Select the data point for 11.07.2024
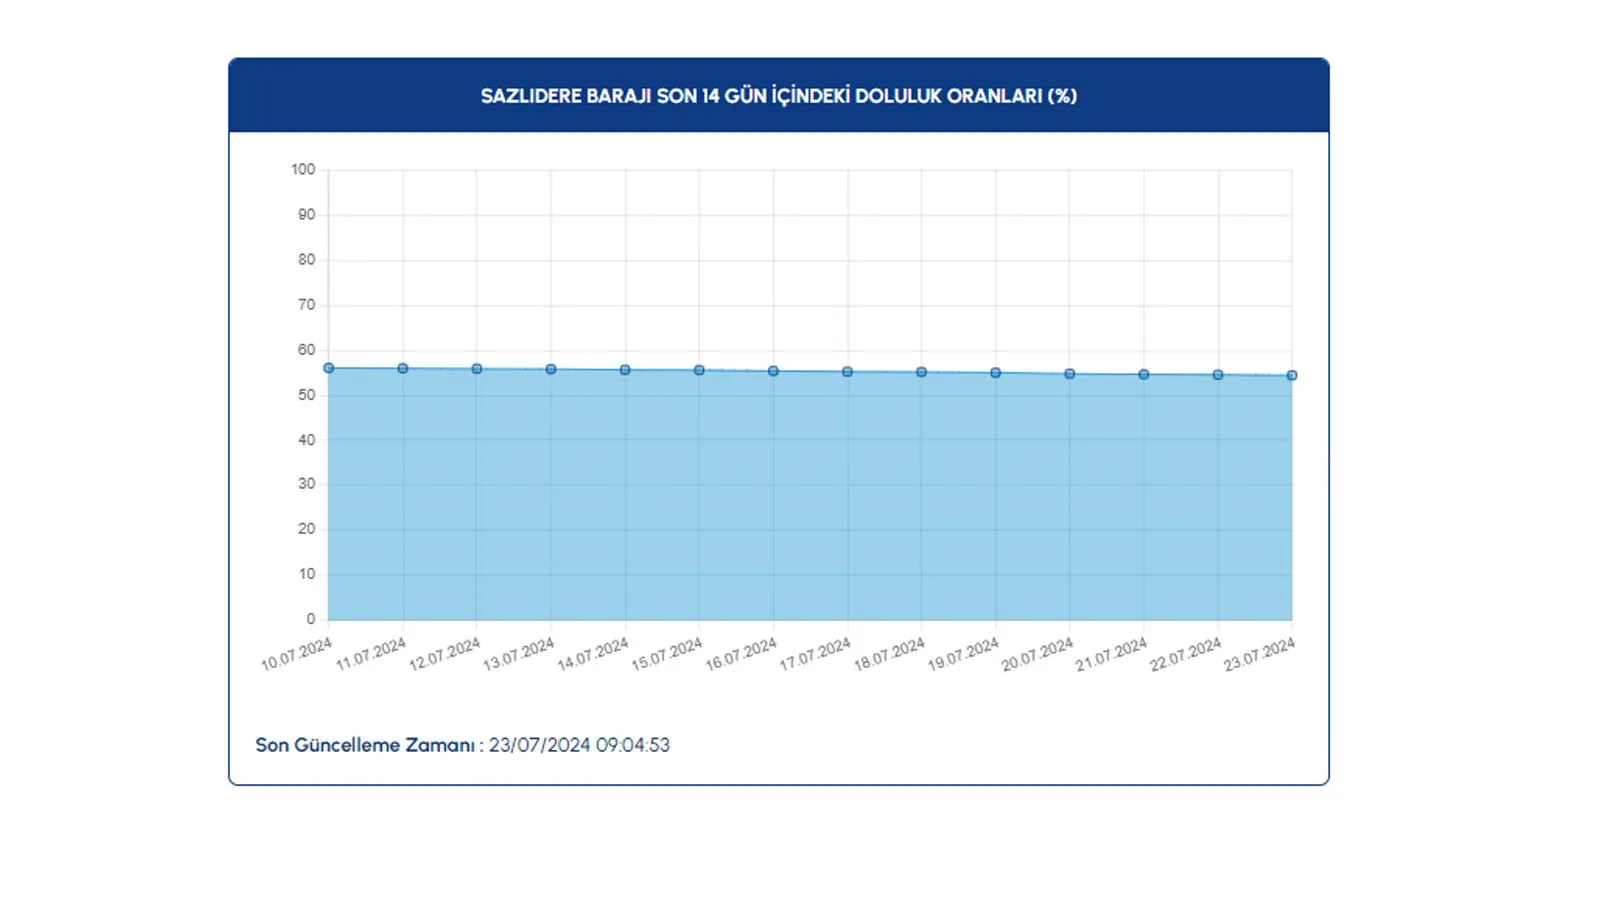 [402, 368]
